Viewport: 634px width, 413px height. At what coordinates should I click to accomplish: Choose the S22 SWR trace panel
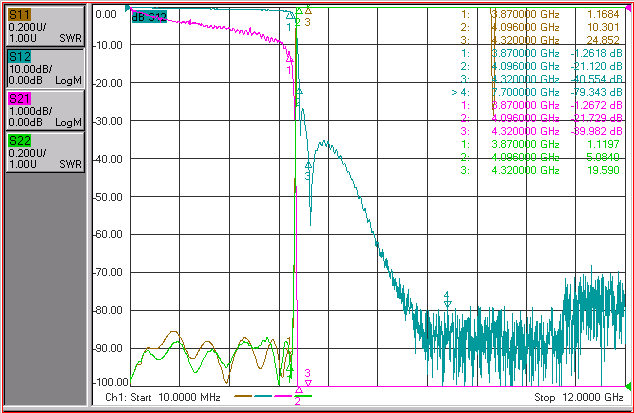45,152
